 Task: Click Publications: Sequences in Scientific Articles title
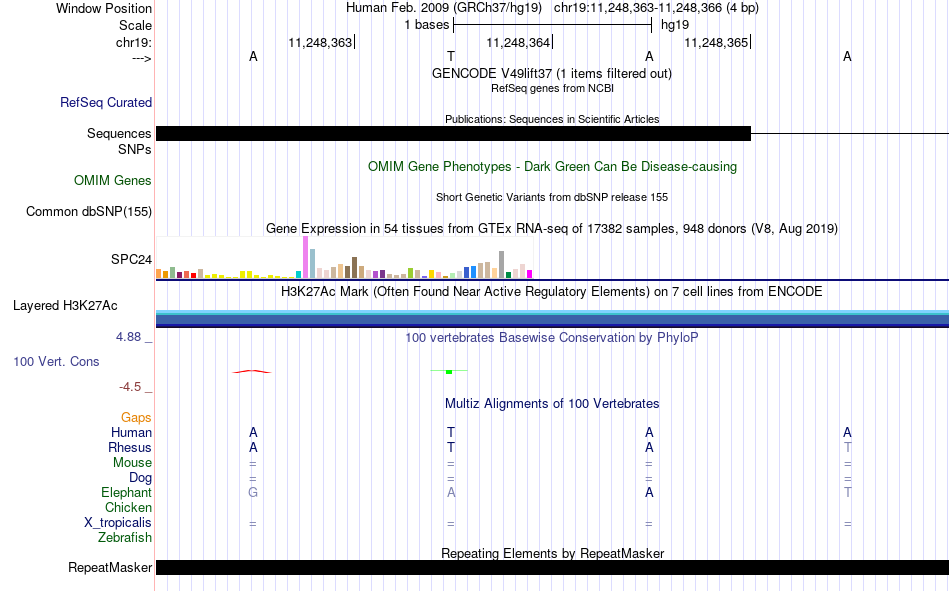(x=552, y=119)
